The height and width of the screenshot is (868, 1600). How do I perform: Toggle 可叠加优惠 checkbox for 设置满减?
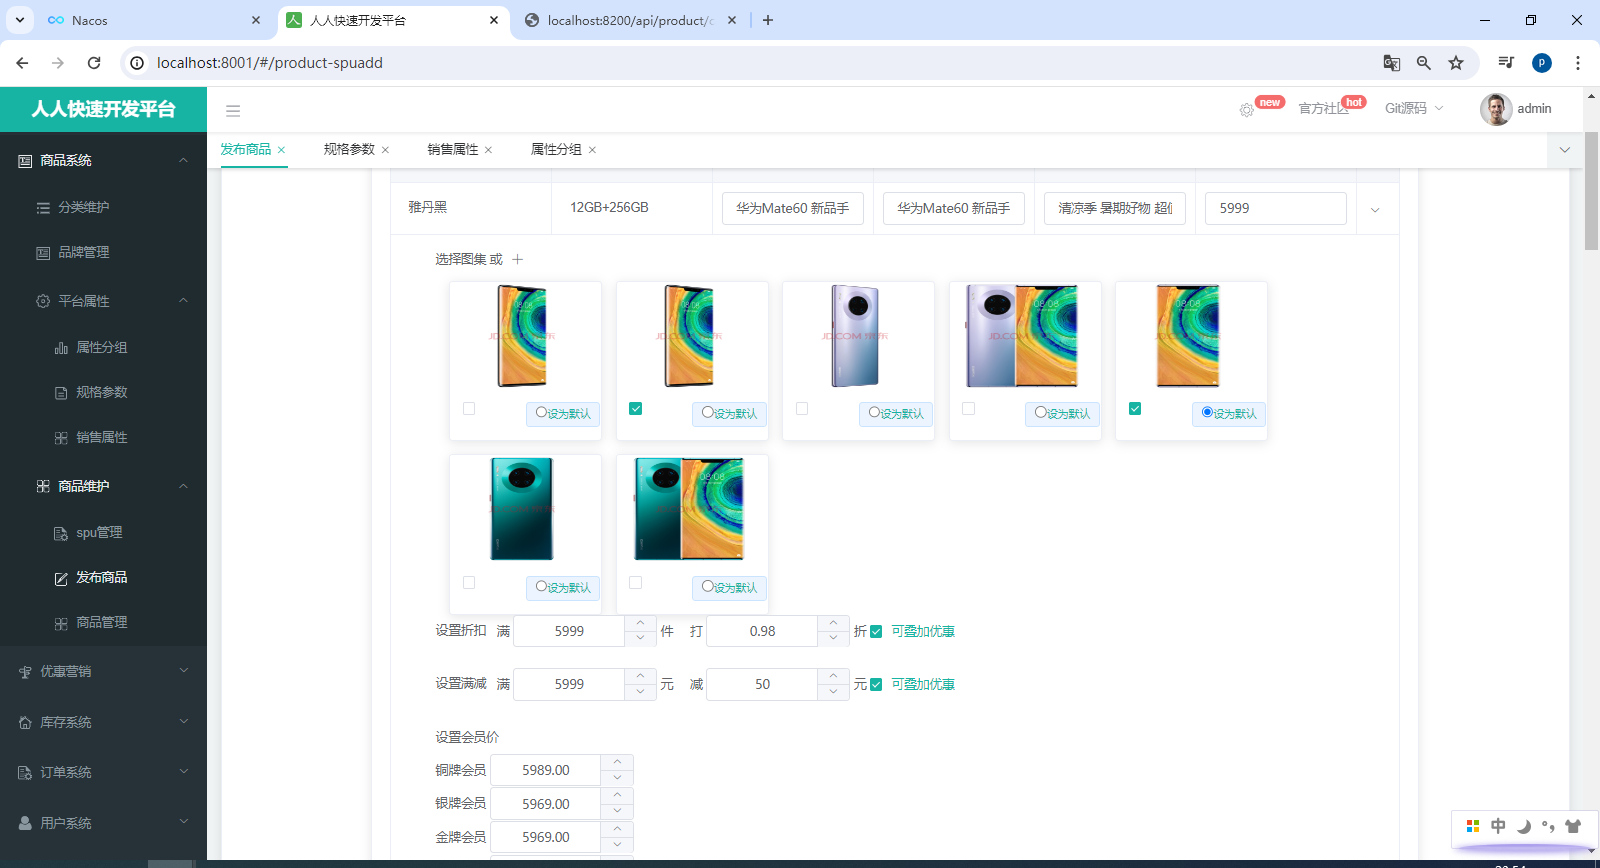(x=876, y=685)
